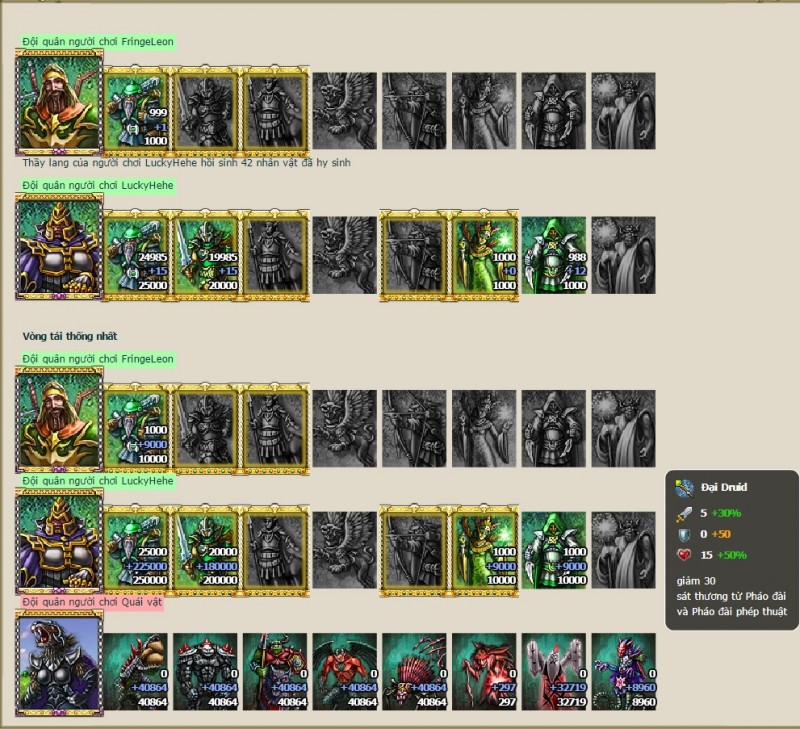800x729 pixels.
Task: Select greyed griffin unit in FringeLeon's first army
Action: pos(345,111)
